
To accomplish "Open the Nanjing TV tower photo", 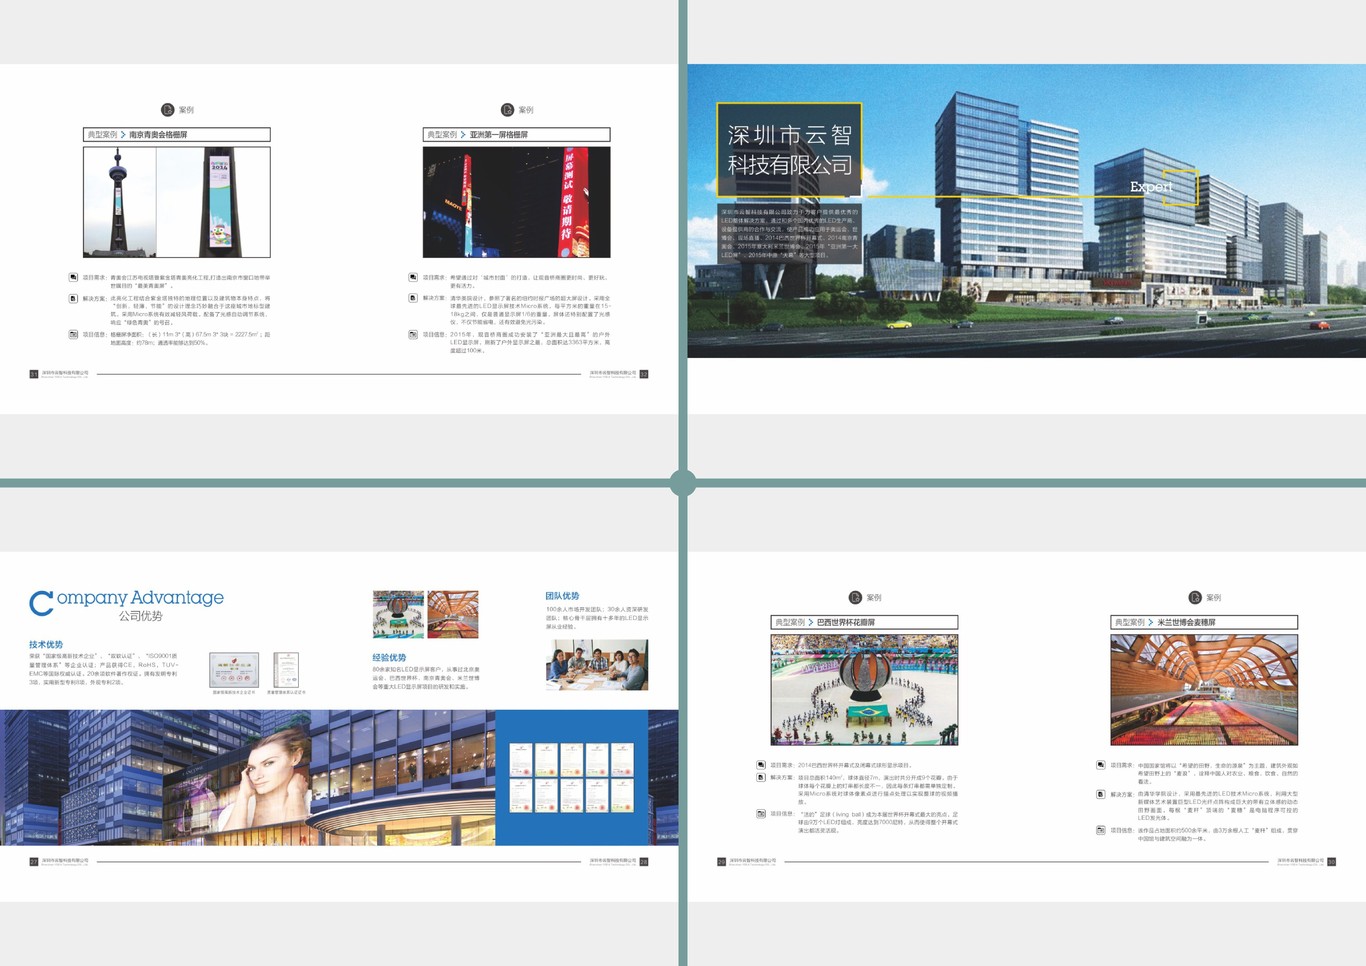I will 120,202.
